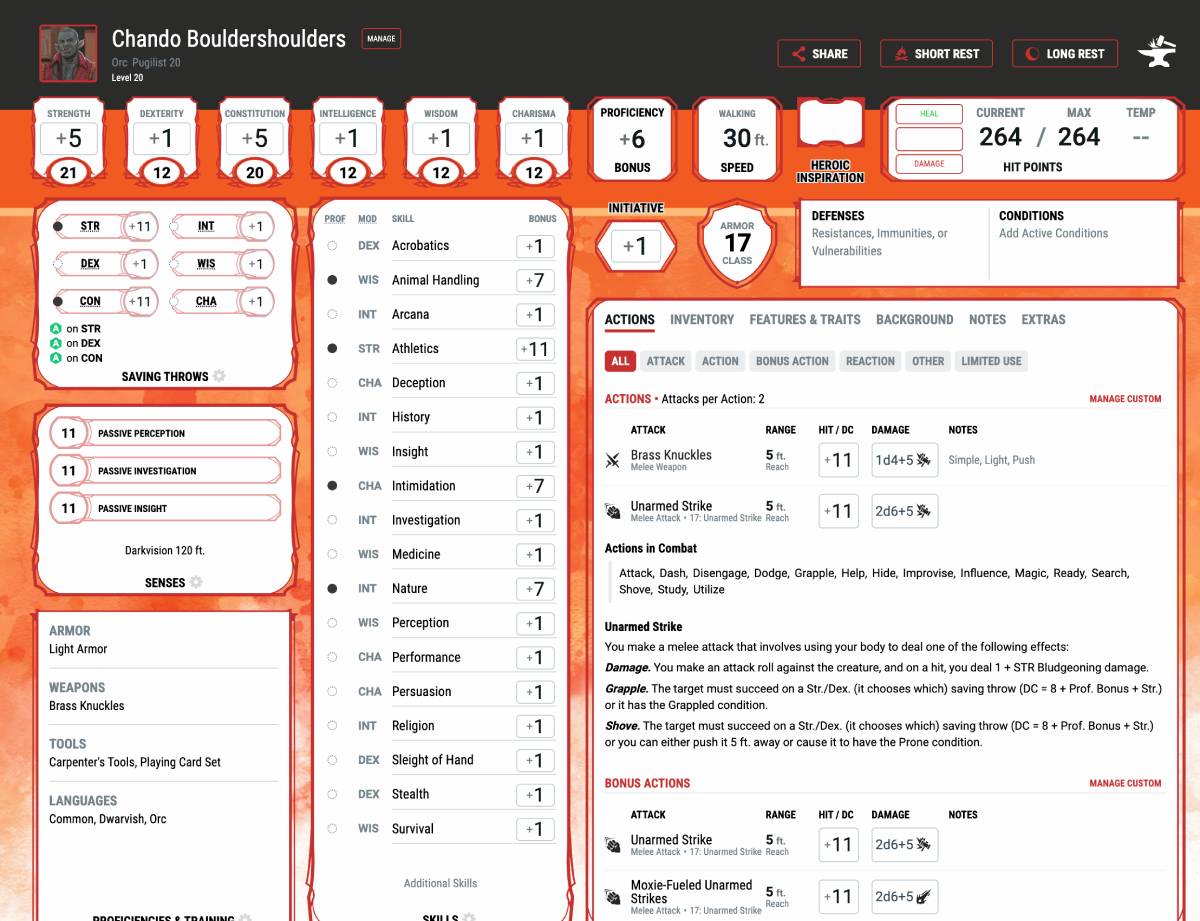Switch to the Inventory tab

point(701,320)
